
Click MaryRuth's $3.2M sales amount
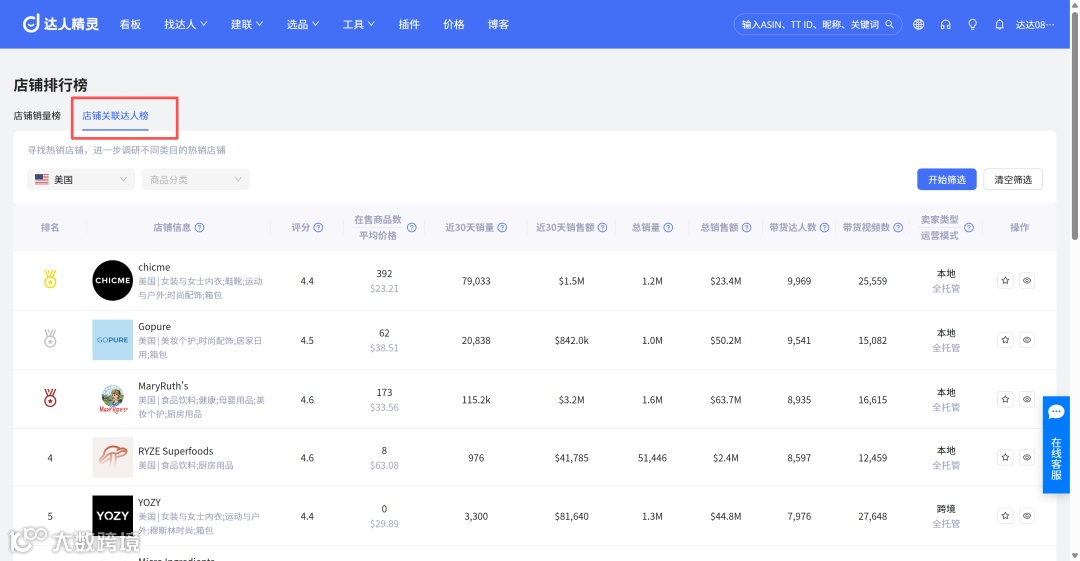572,400
